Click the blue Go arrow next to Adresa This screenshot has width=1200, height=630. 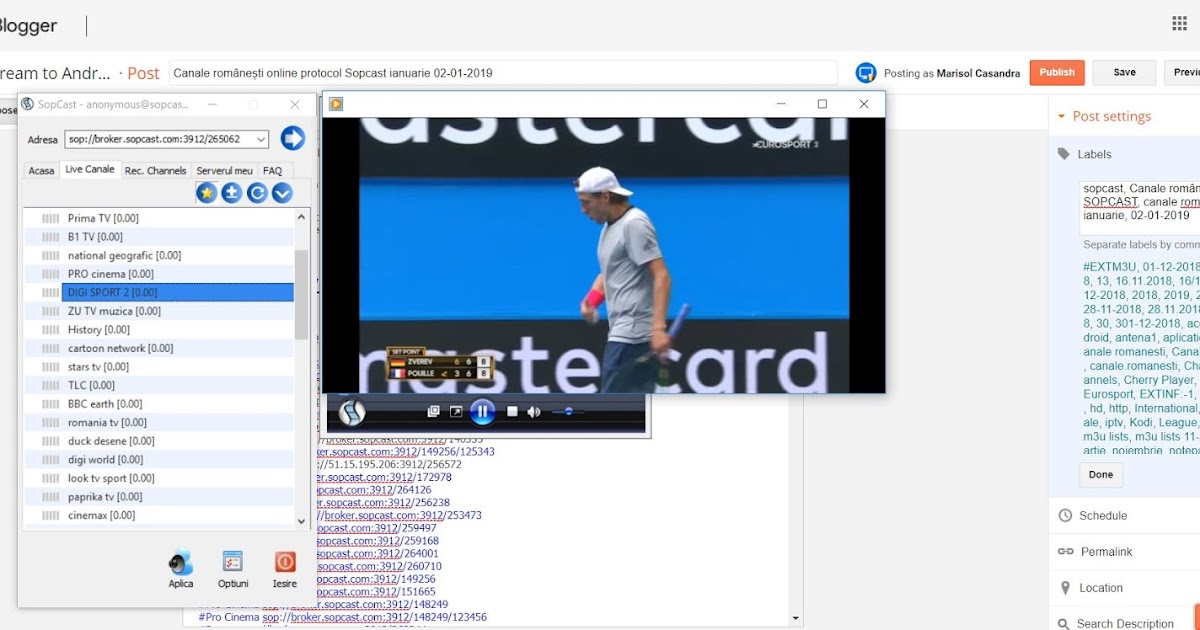tap(292, 138)
